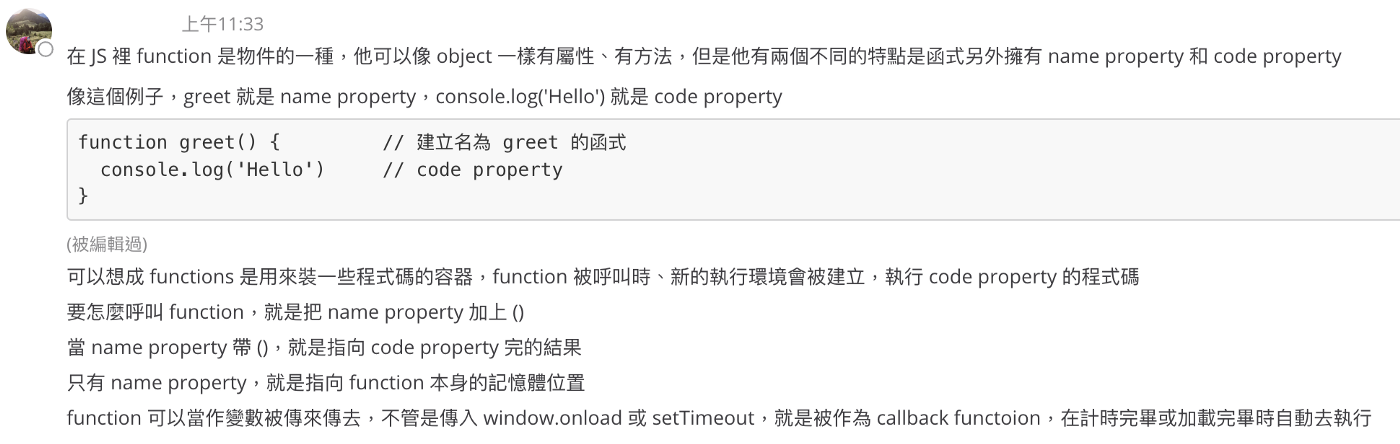Click the line starting '像這個例子'
This screenshot has height=444, width=1400.
coord(424,97)
